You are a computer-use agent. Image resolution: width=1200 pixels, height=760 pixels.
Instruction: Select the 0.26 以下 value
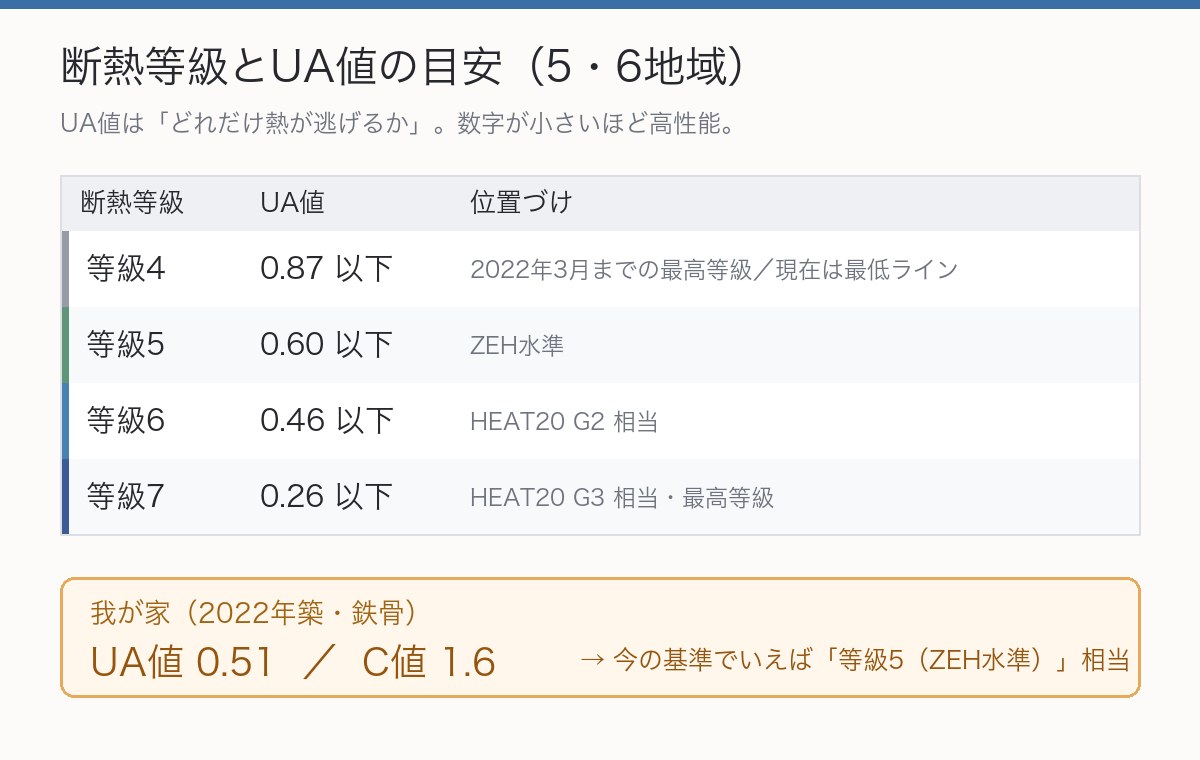pos(326,497)
